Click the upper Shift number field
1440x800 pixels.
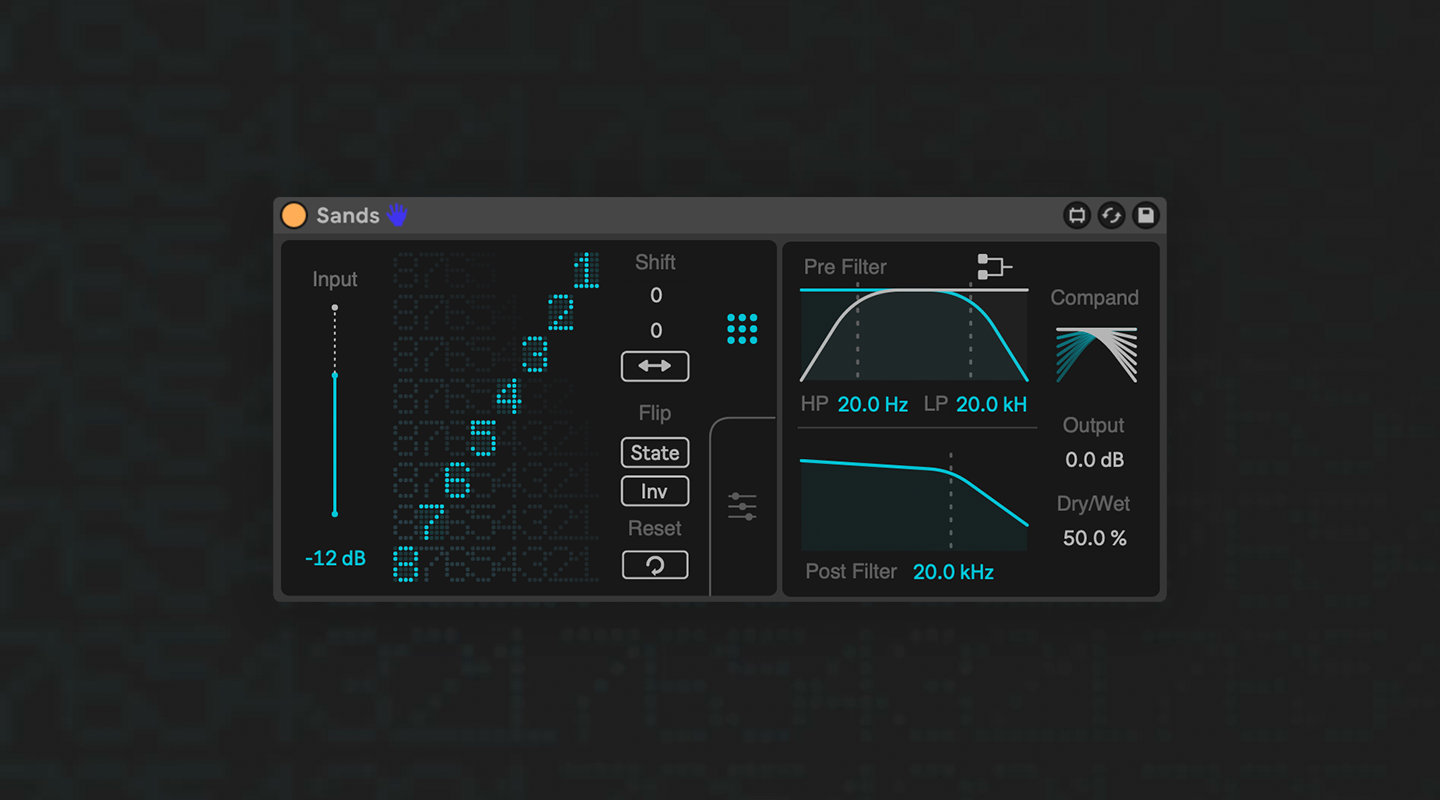656,295
